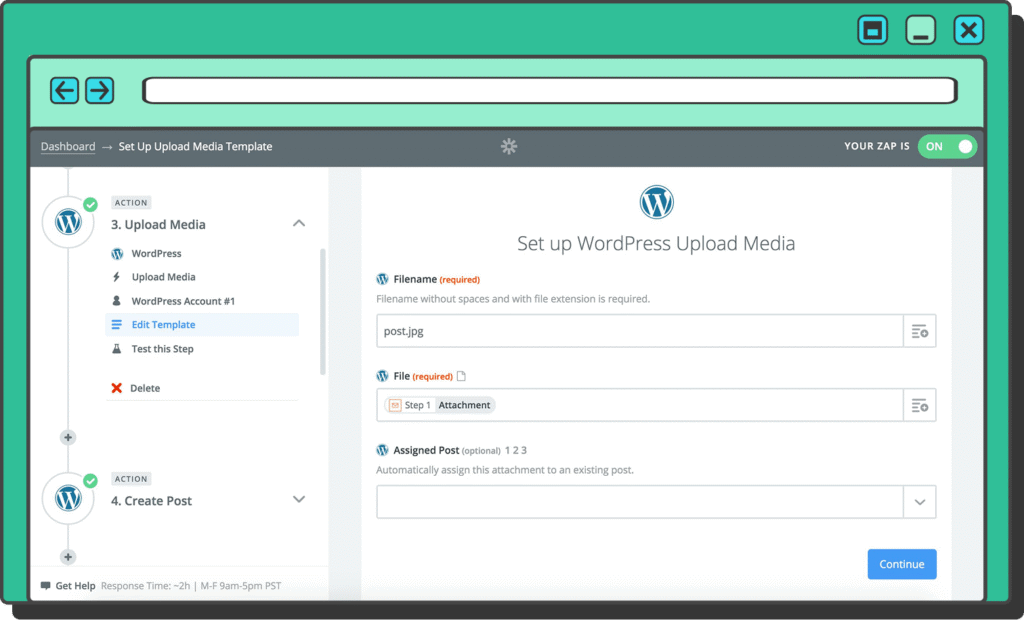Image resolution: width=1024 pixels, height=620 pixels.
Task: Open WordPress Account #1 item
Action: (x=183, y=301)
